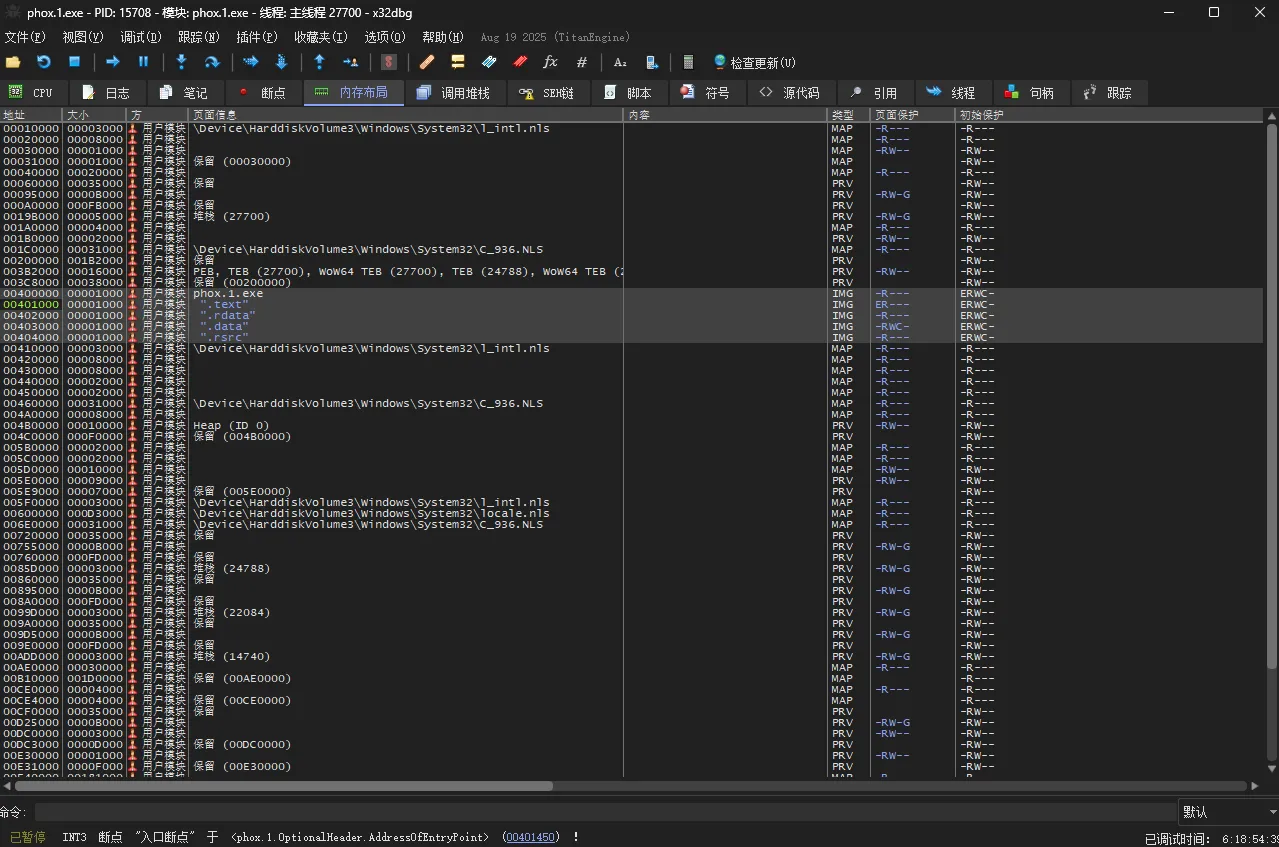Click the labels tag icon

pos(489,62)
